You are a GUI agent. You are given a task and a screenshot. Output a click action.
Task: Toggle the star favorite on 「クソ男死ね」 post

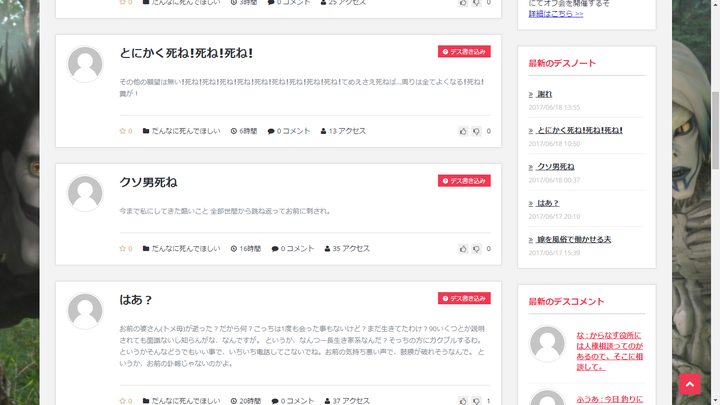(123, 248)
